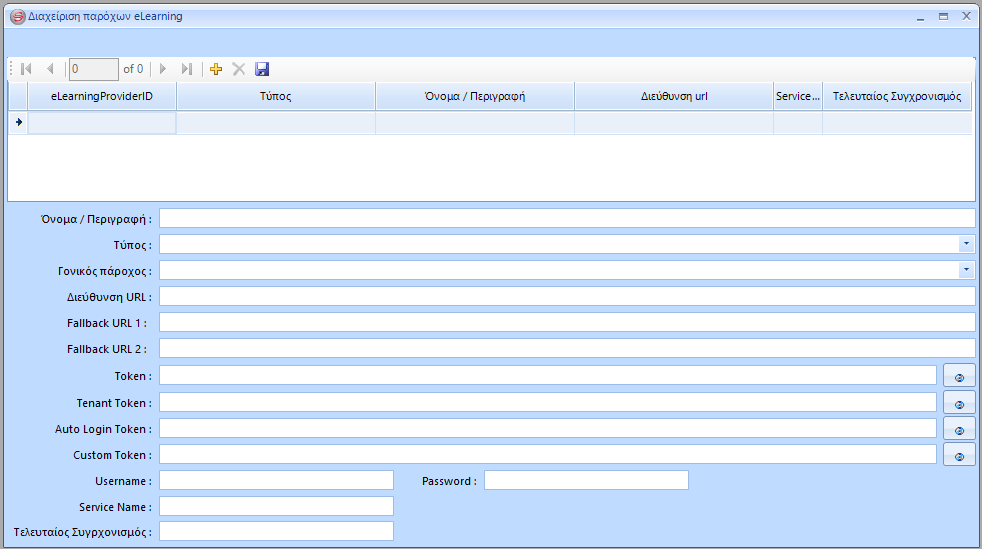
Task: Click the Διεύθυνση url column header
Action: [674, 96]
